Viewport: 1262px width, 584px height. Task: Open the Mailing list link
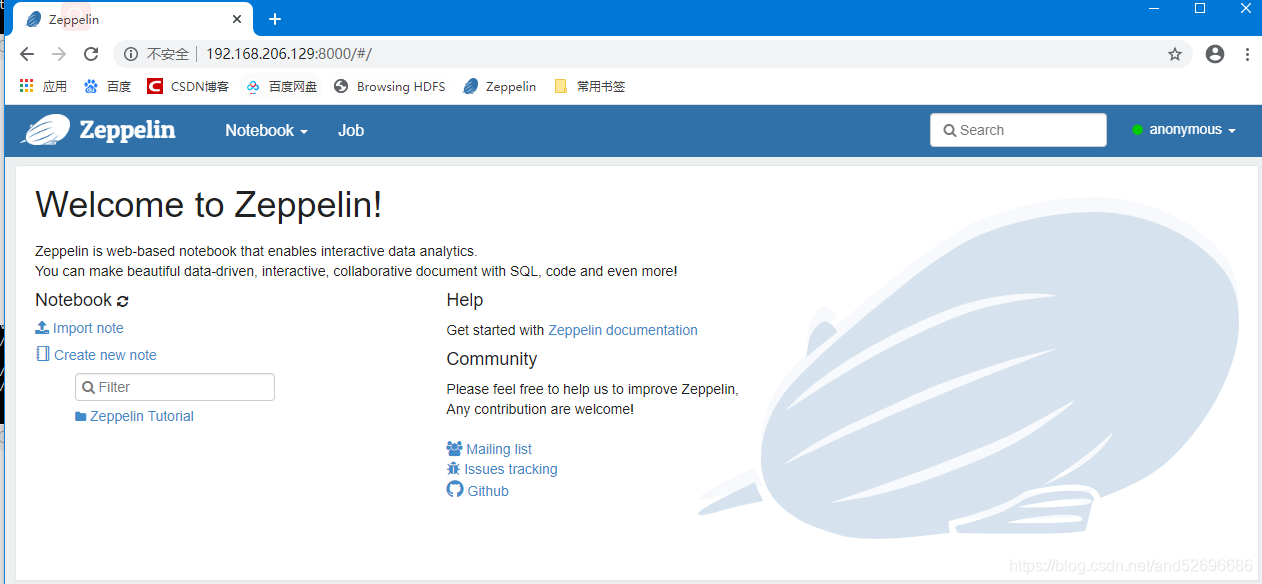489,449
